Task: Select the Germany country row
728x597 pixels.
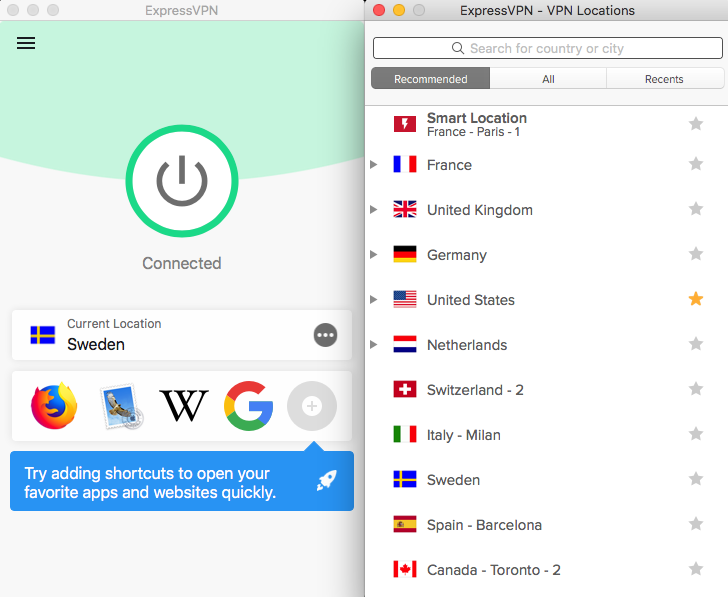Action: pyautogui.click(x=546, y=254)
